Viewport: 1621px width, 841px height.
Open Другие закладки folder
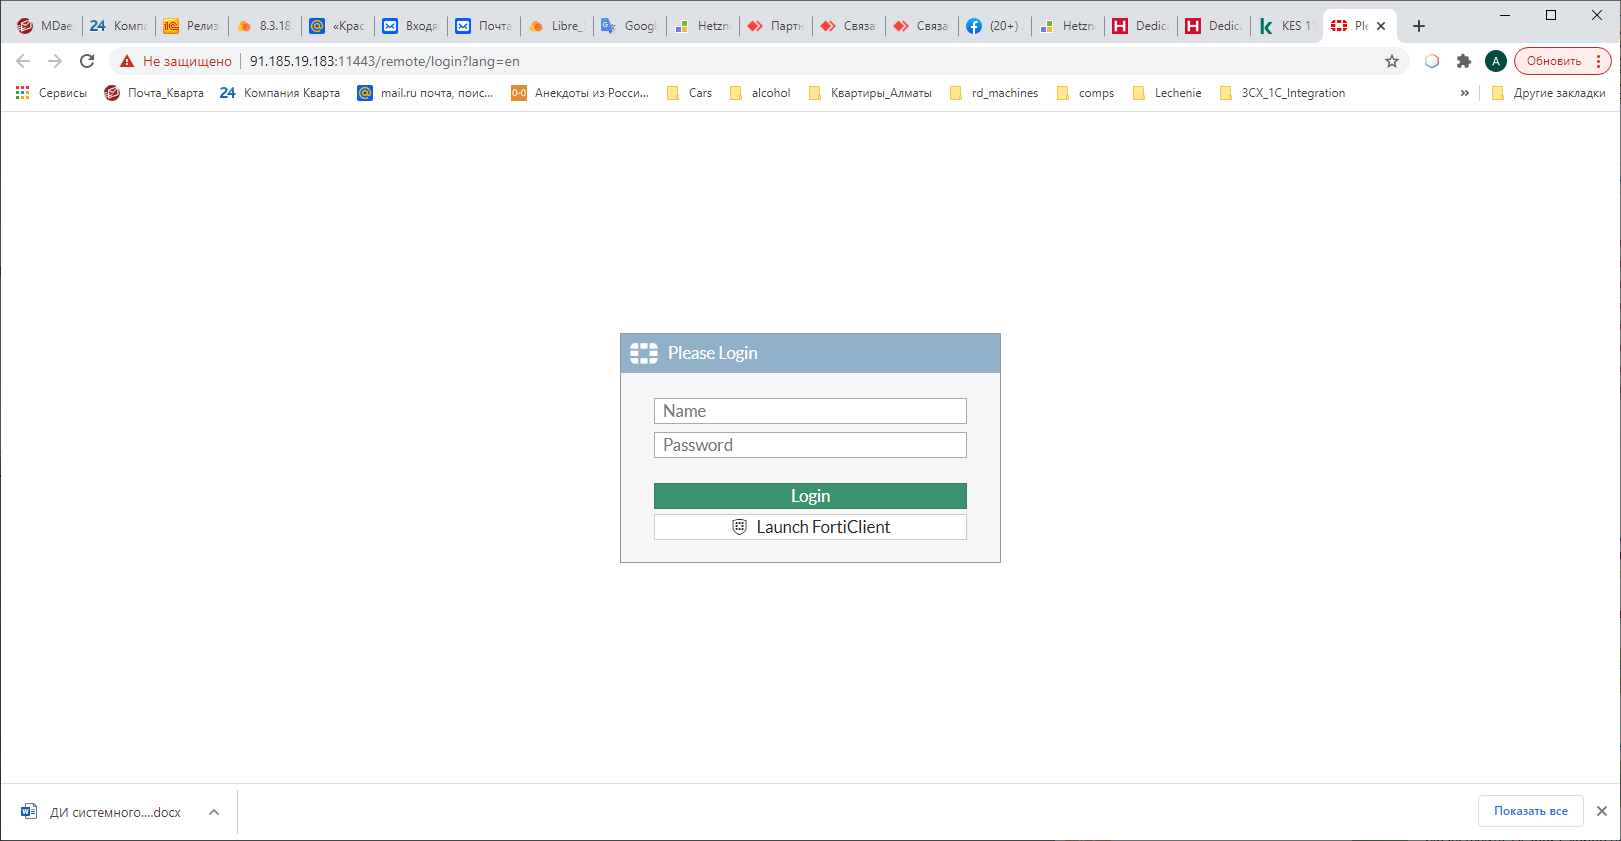point(1548,93)
